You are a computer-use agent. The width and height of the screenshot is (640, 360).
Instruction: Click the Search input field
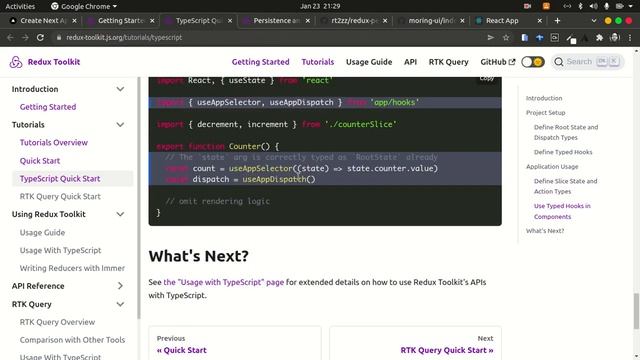click(588, 62)
